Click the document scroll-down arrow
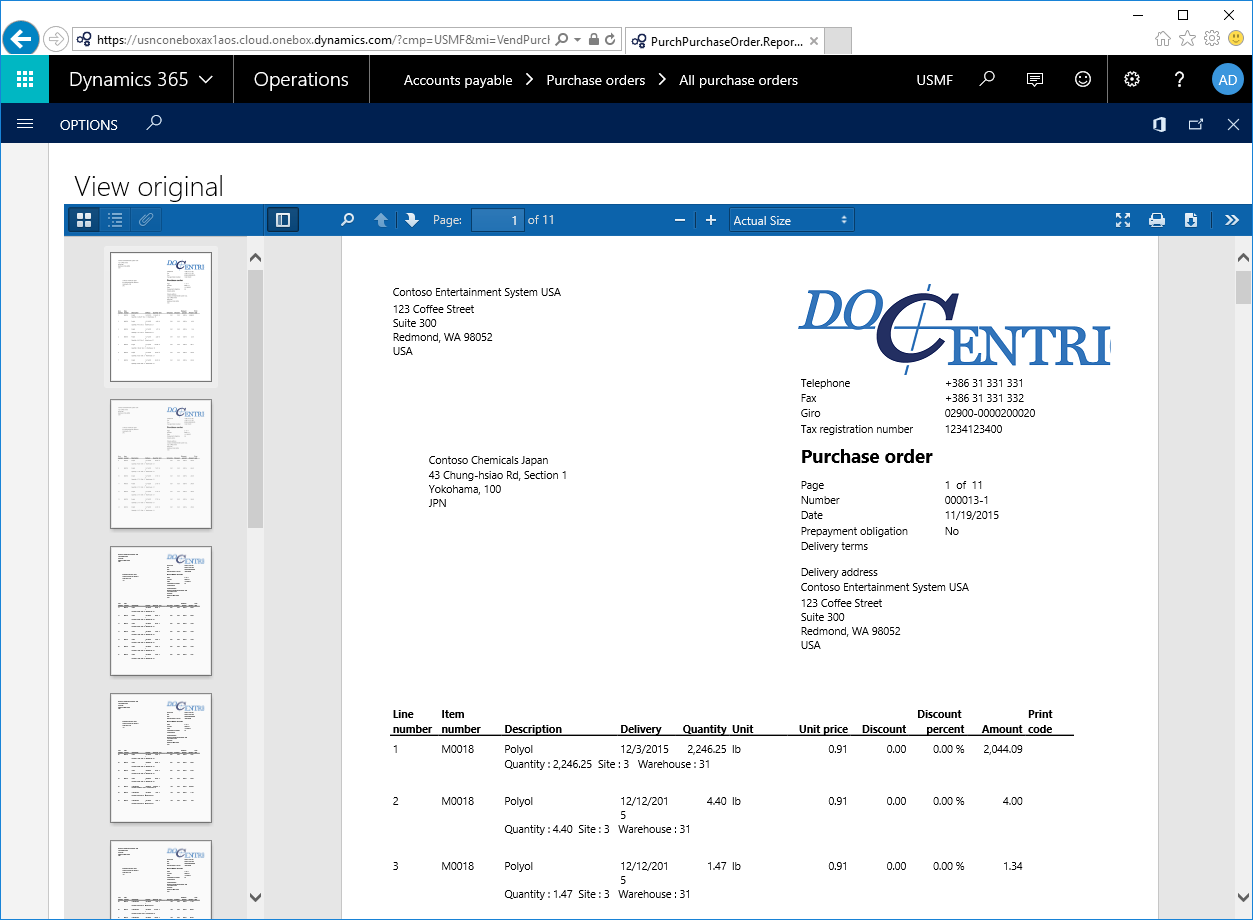Screen dimensions: 1253x920 point(1243,897)
